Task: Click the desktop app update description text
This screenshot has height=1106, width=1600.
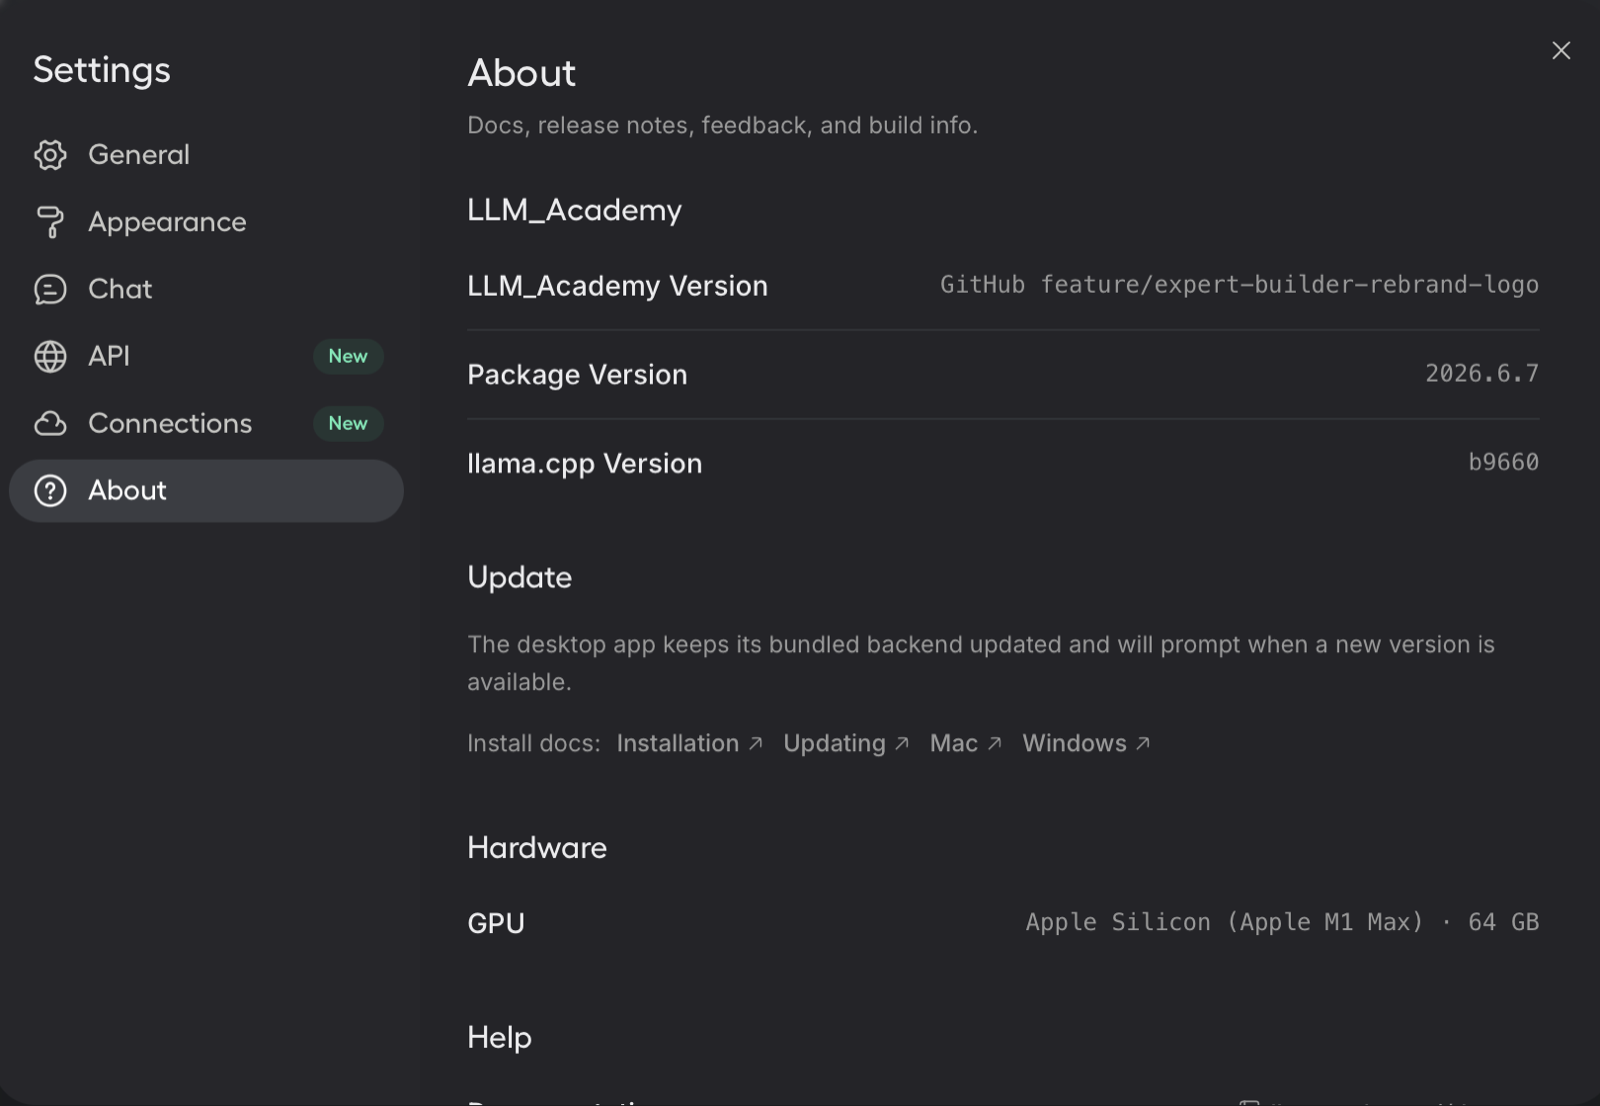Action: pyautogui.click(x=981, y=663)
